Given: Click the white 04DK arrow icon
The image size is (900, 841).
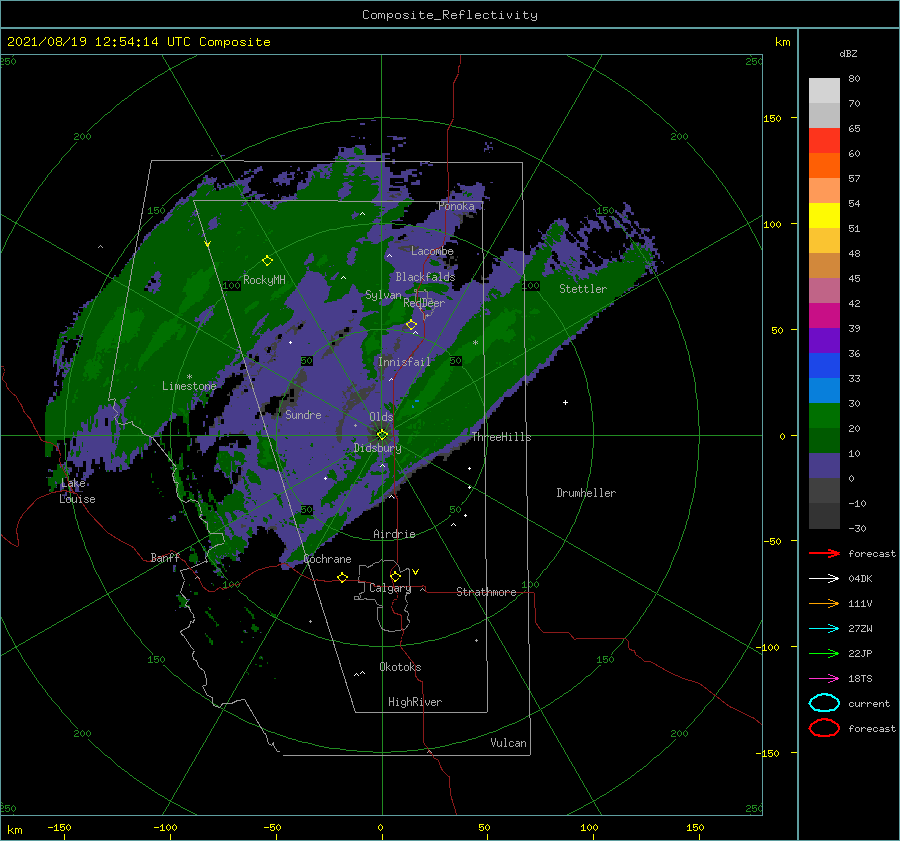Looking at the screenshot, I should [x=824, y=578].
